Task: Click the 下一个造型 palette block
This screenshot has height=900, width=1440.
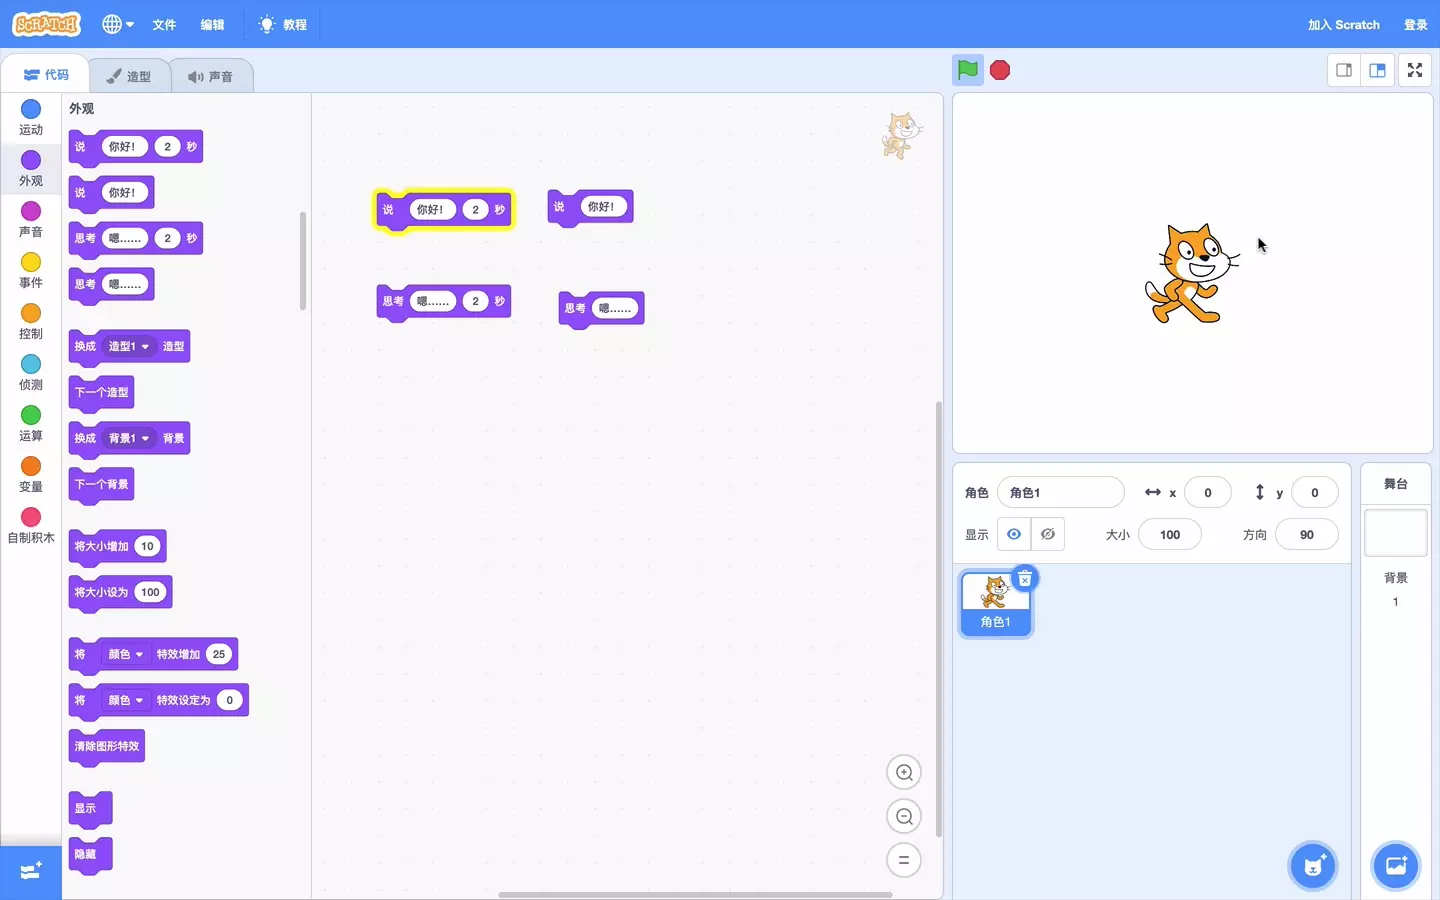Action: (x=101, y=392)
